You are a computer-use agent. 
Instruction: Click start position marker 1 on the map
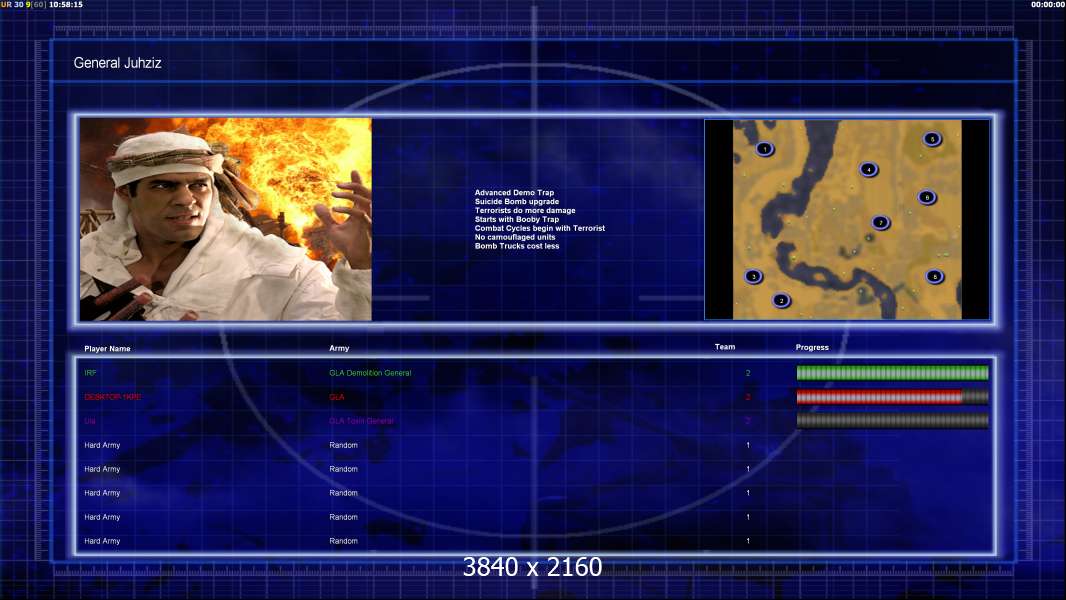pyautogui.click(x=765, y=149)
